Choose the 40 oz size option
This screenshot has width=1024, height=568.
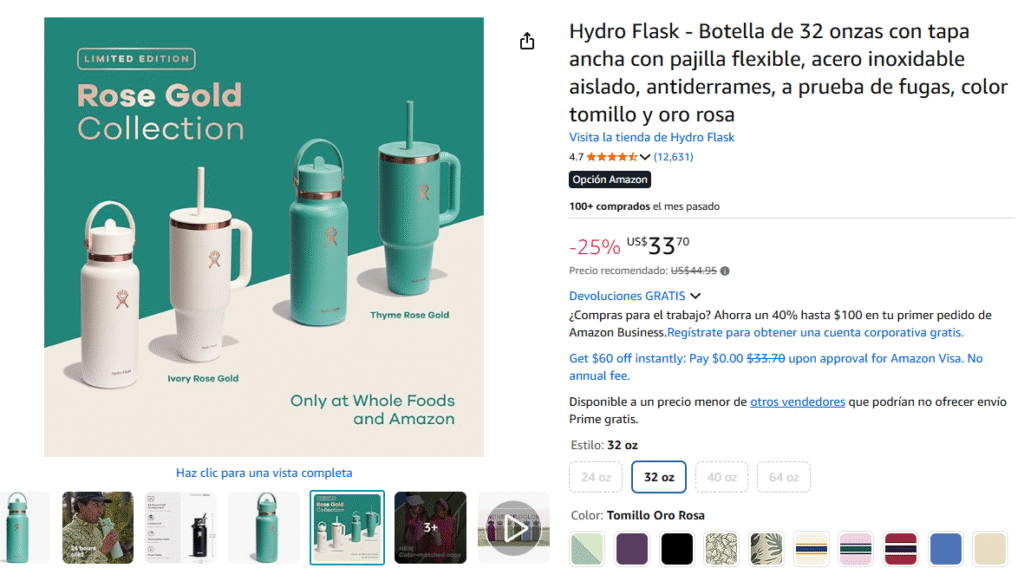coord(722,477)
